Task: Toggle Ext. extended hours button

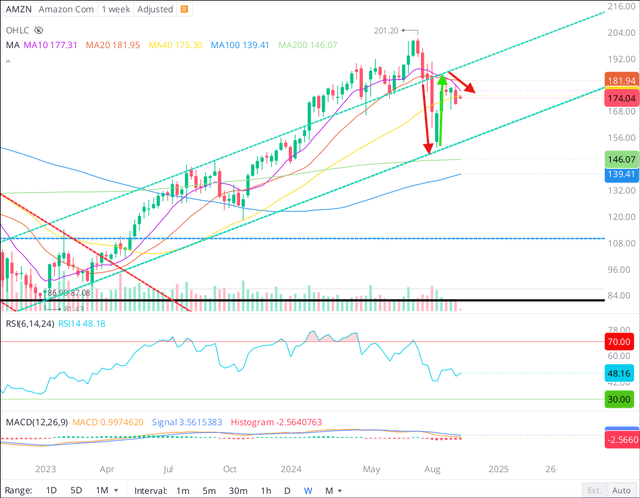Action: 594,490
